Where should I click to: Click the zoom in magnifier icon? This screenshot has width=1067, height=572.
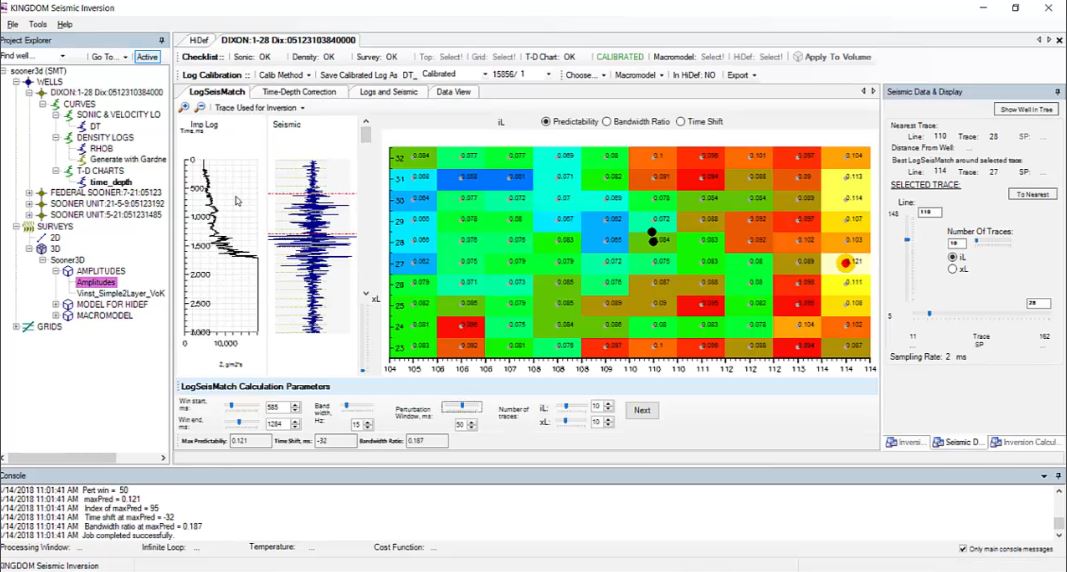click(x=184, y=108)
